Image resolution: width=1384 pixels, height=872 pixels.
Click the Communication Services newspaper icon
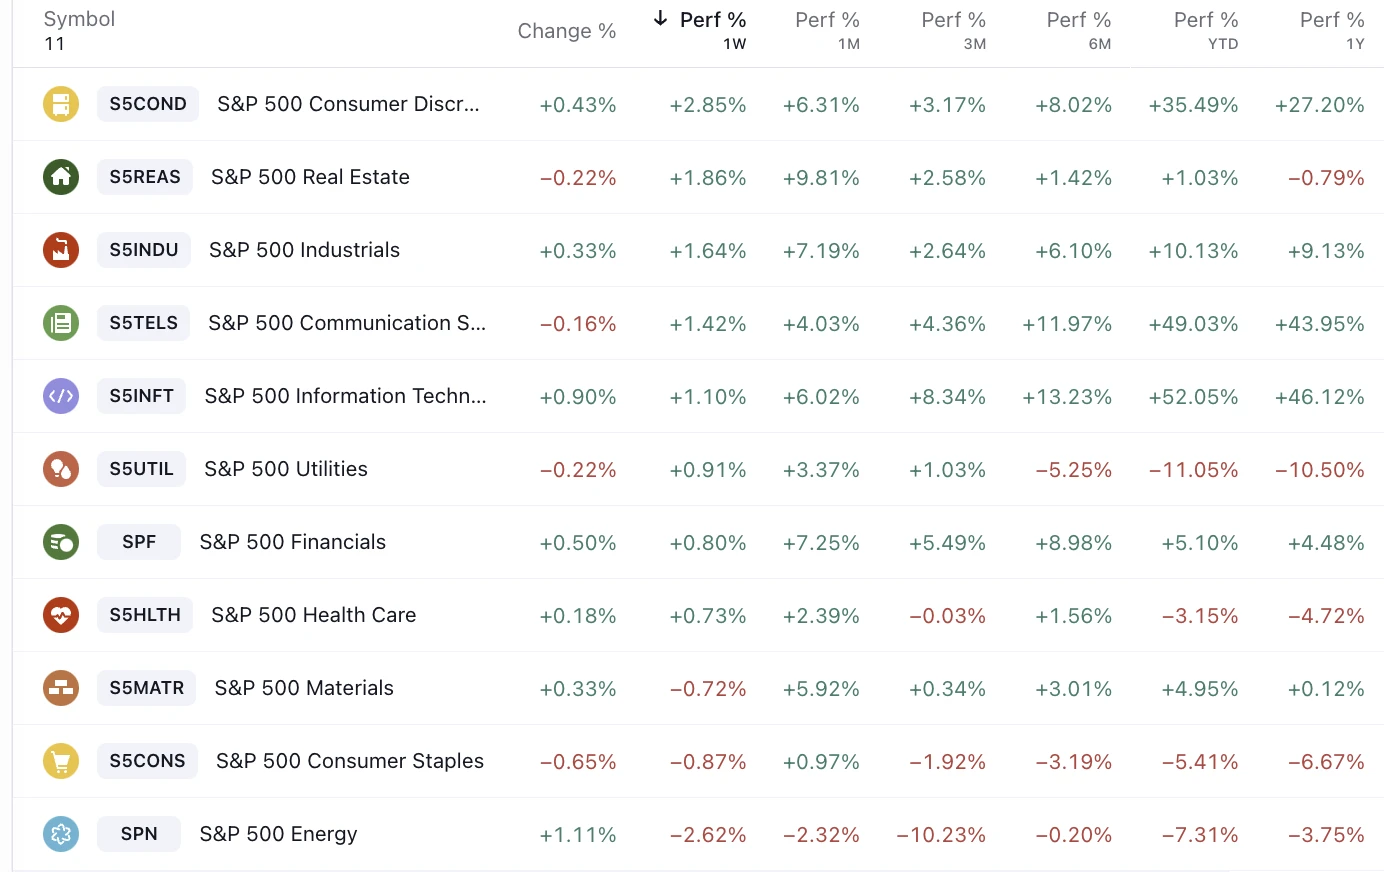click(61, 323)
